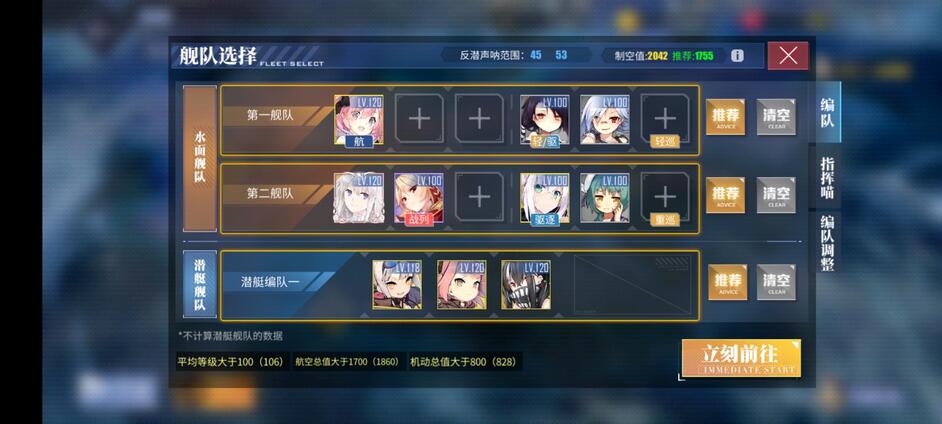Start the sortie with 立刻前往

point(741,359)
